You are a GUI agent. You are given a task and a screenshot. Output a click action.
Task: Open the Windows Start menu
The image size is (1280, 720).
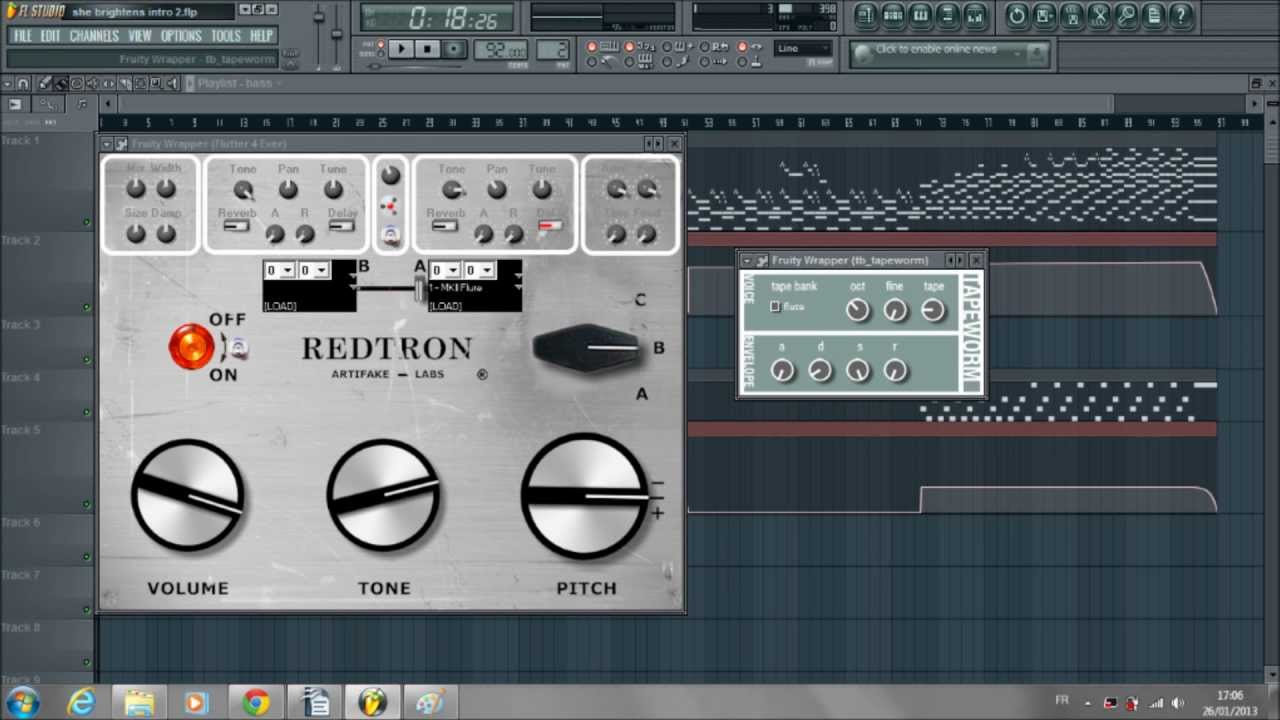[x=22, y=701]
